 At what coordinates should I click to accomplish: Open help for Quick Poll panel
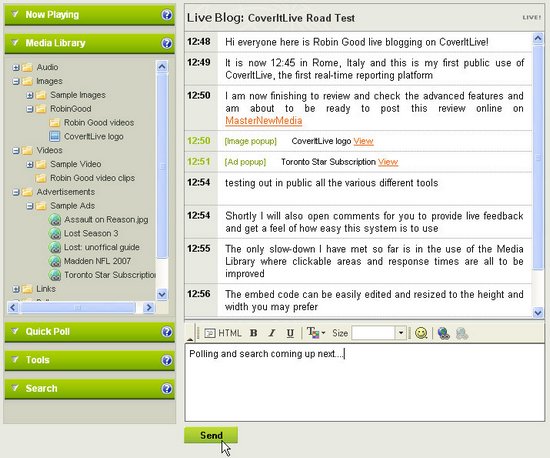coord(167,332)
